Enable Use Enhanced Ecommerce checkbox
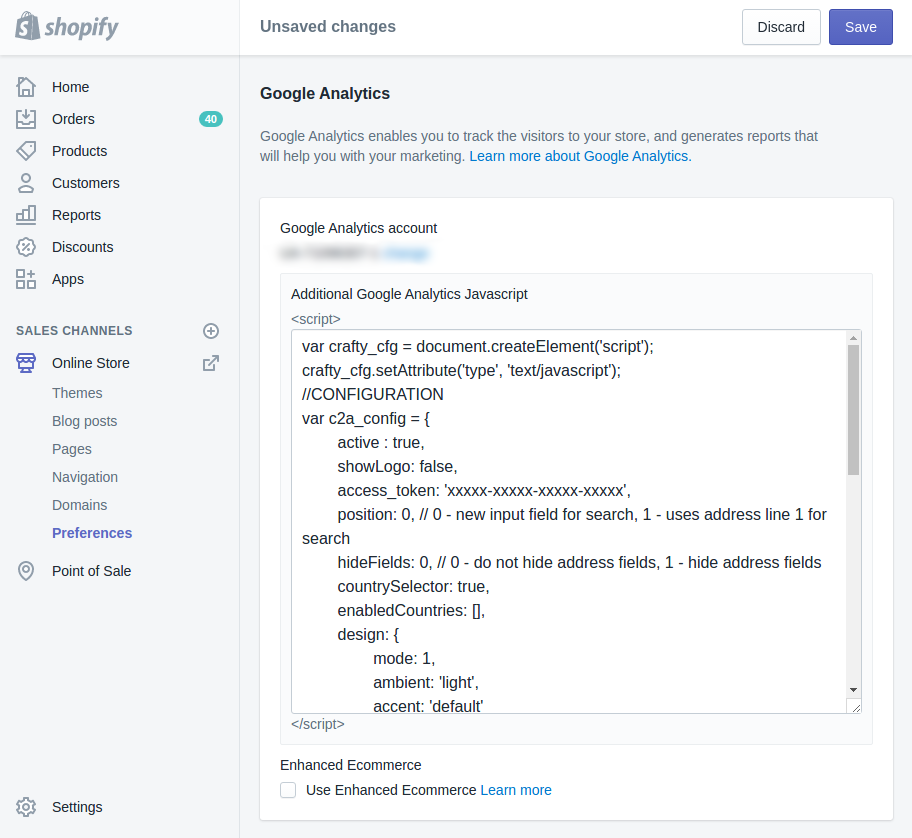 point(288,790)
